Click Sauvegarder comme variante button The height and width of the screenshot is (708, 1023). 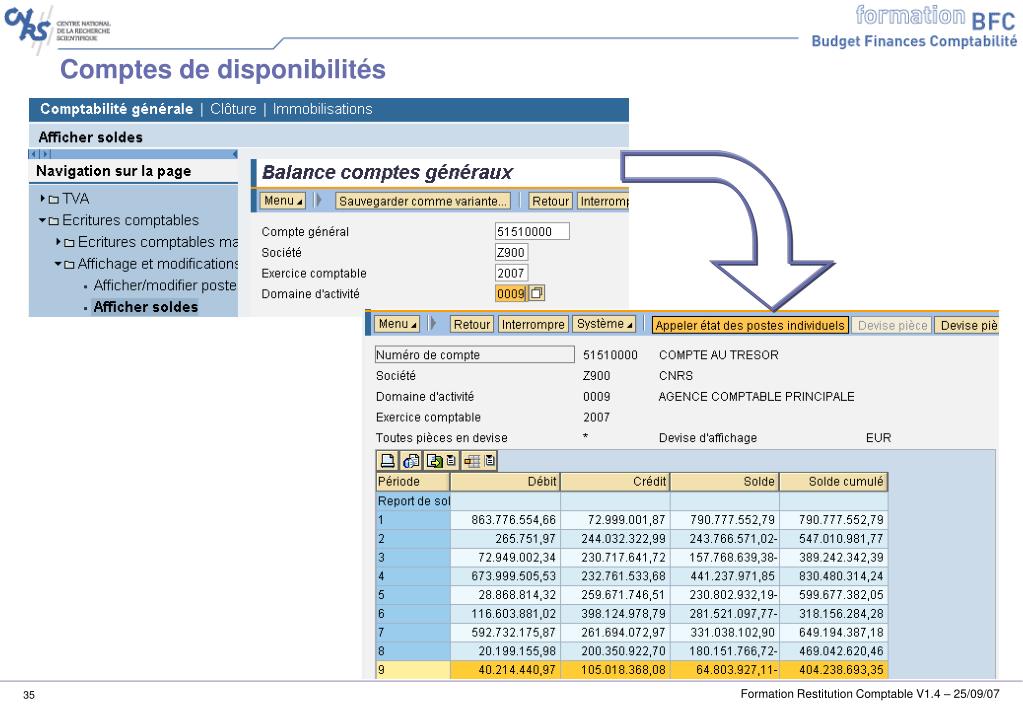pos(423,201)
